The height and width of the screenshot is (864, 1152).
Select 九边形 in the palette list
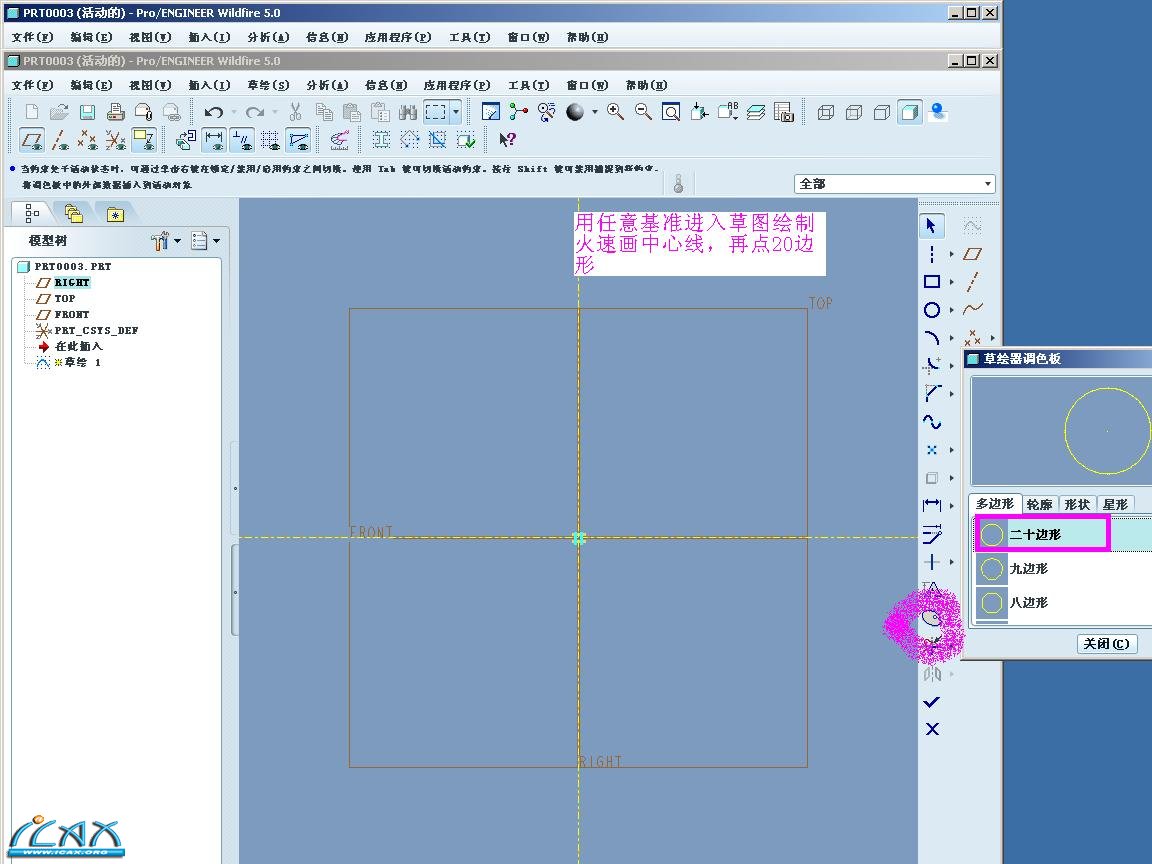(x=1062, y=568)
